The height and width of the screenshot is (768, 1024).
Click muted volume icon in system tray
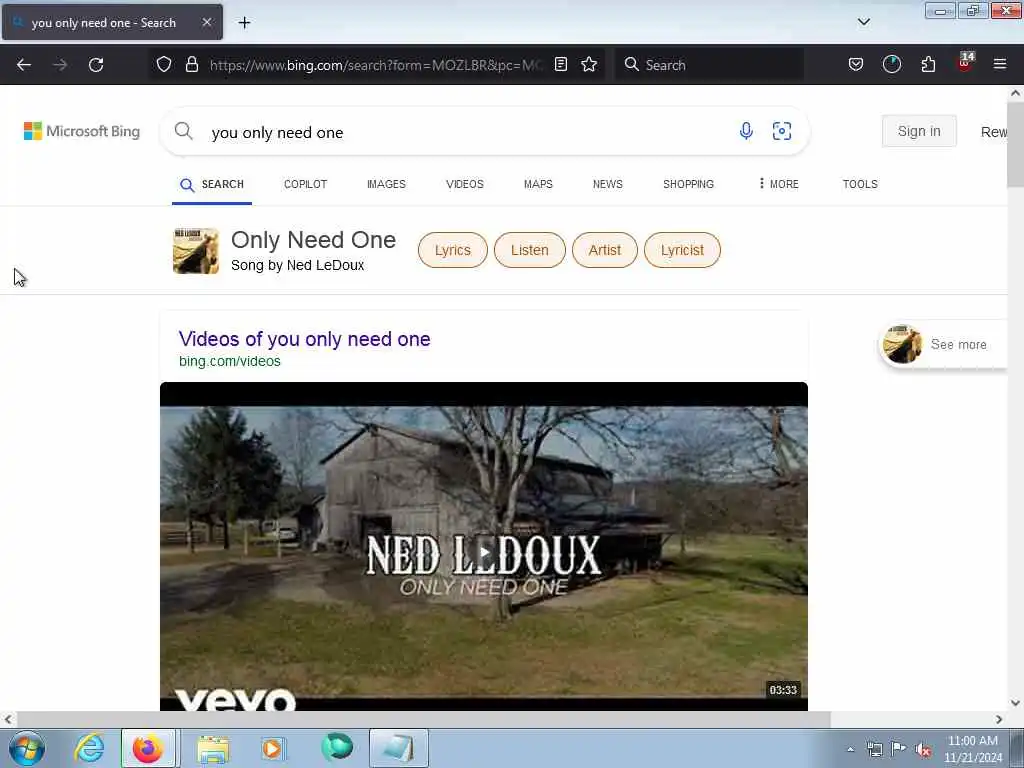[923, 749]
